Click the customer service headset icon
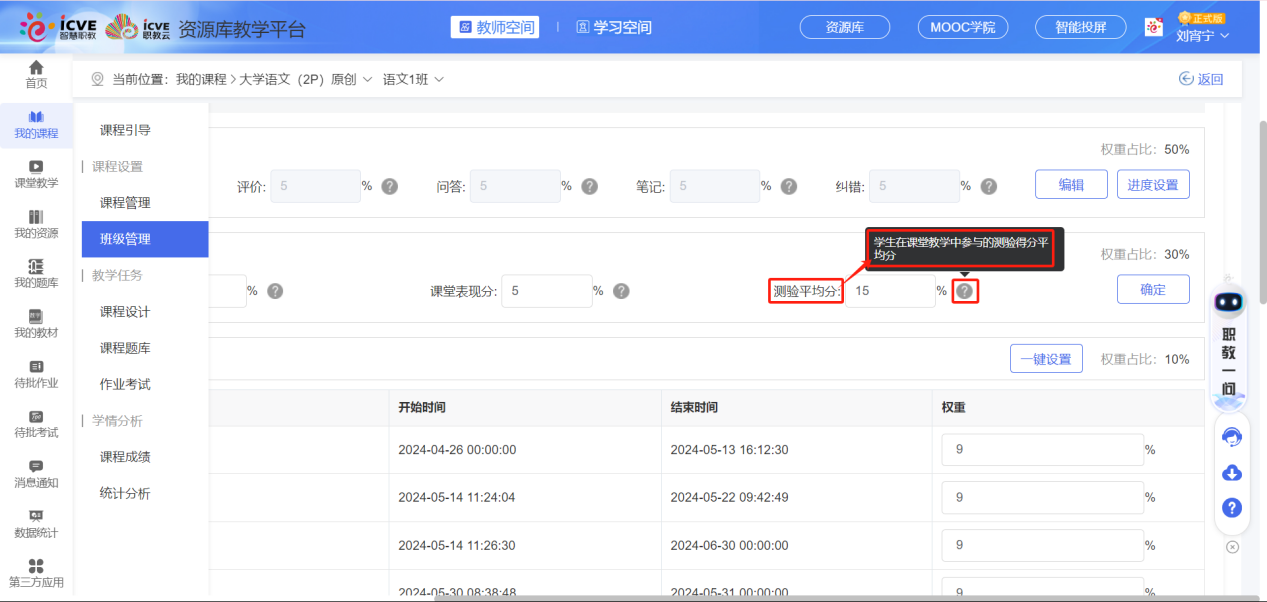Viewport: 1267px width, 602px height. [x=1231, y=437]
